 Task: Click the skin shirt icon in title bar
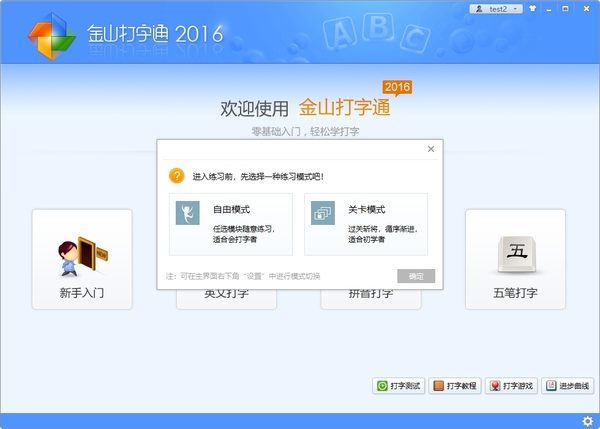pos(533,8)
